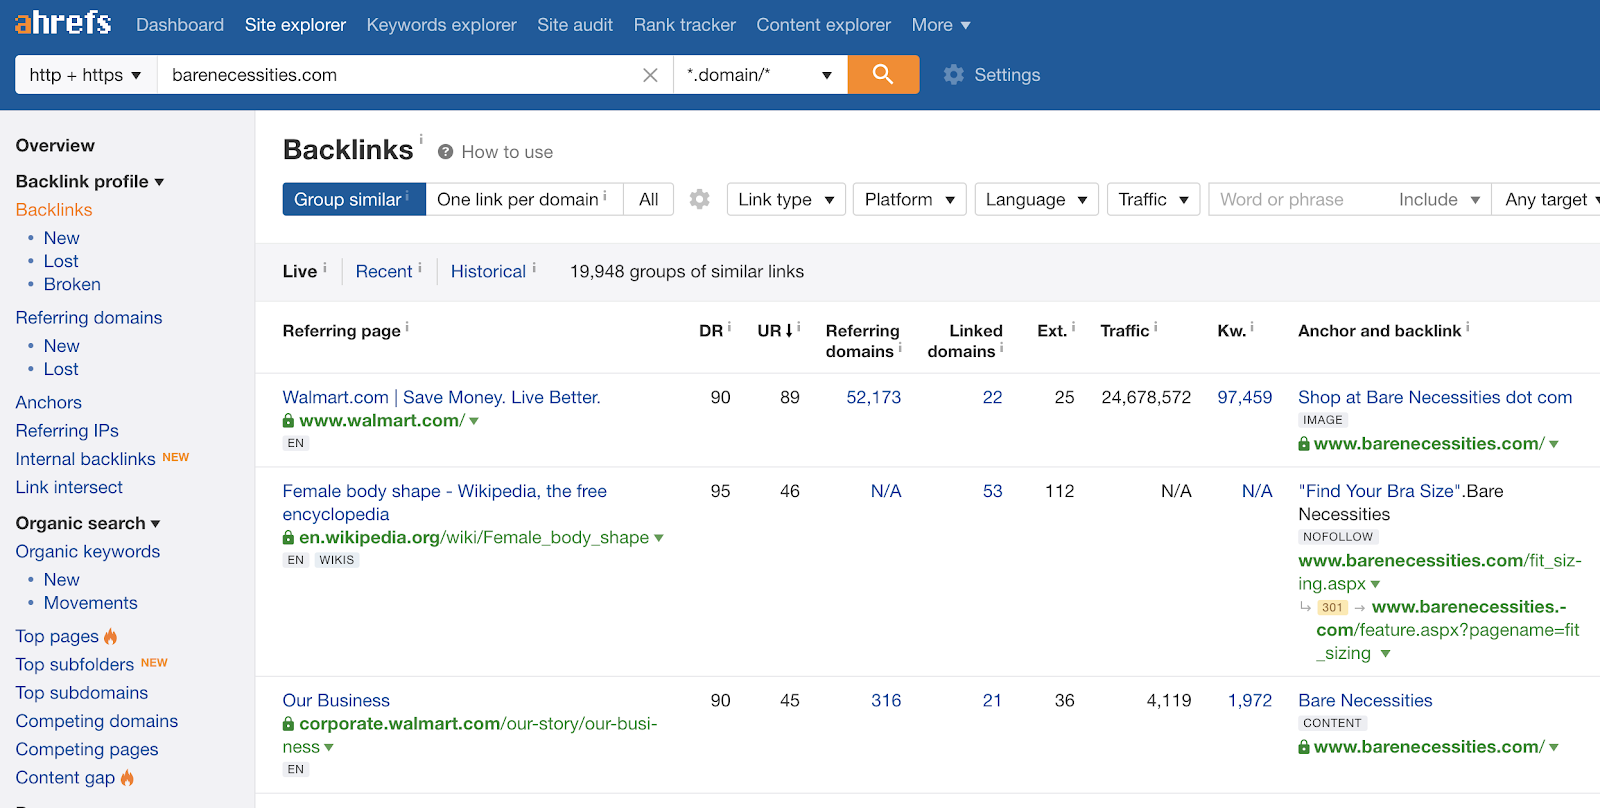The image size is (1600, 808).
Task: Go to Referring domains in the sidebar
Action: [89, 317]
